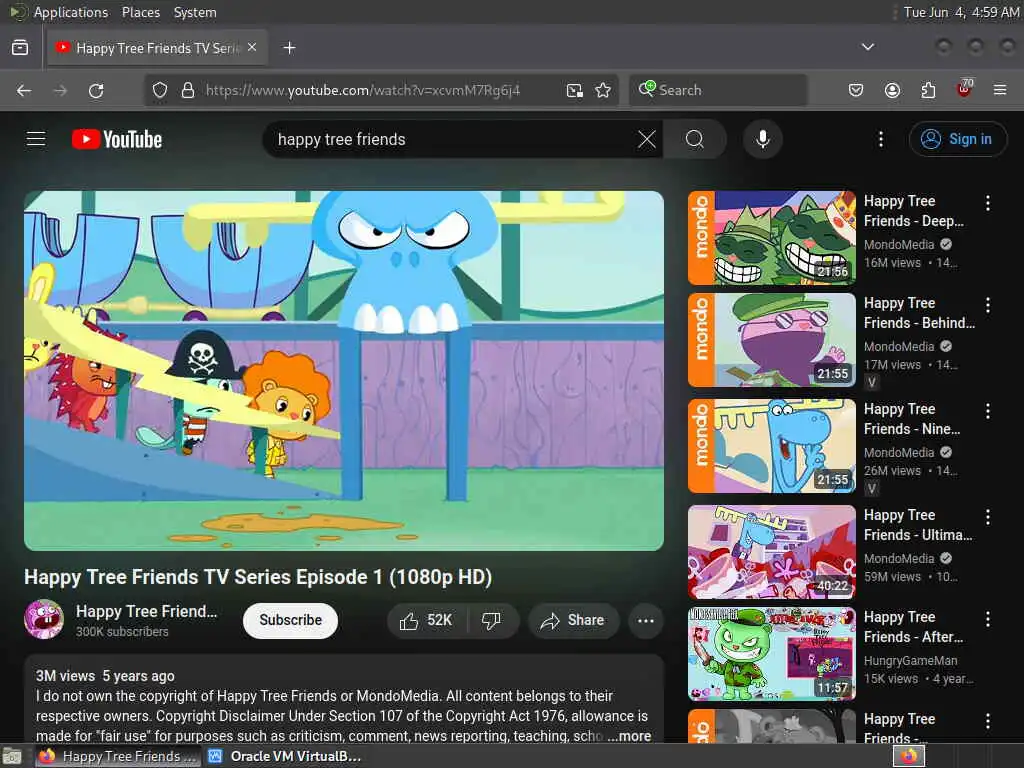Open the Happy Tree Friend... channel name
The image size is (1024, 768).
(146, 611)
